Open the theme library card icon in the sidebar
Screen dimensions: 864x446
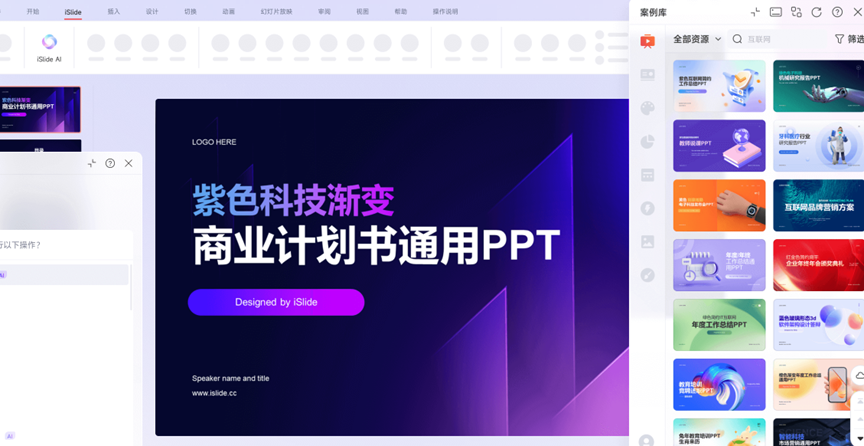(647, 75)
